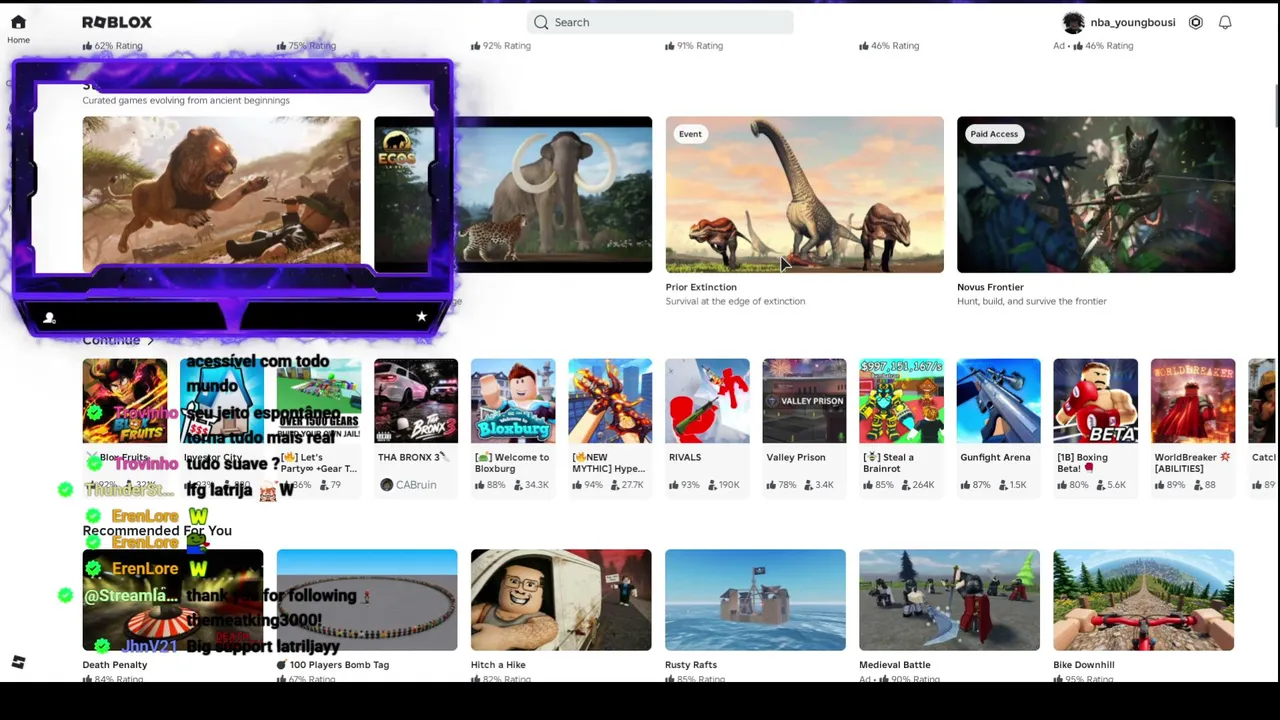This screenshot has height=720, width=1280.
Task: Click the 100 Players Bomb Tag title
Action: 333,665
